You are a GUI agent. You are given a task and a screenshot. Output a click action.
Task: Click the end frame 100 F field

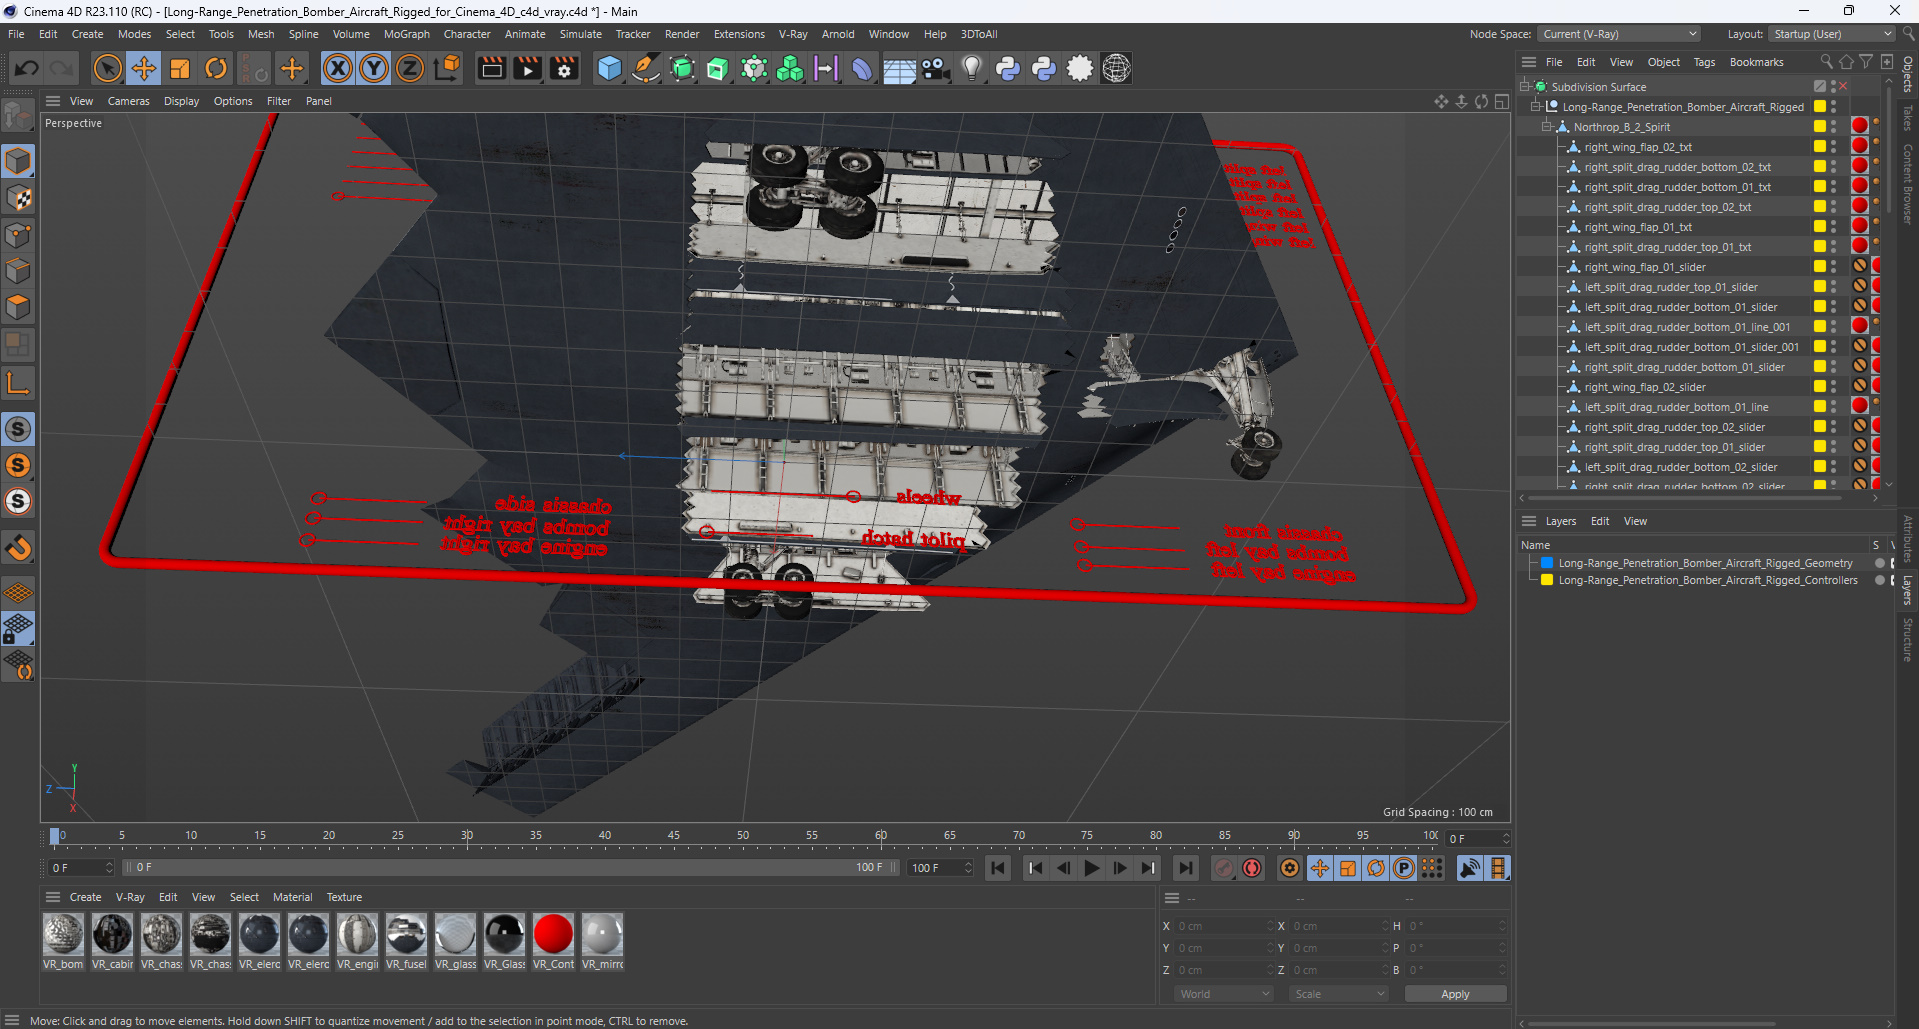[x=940, y=868]
